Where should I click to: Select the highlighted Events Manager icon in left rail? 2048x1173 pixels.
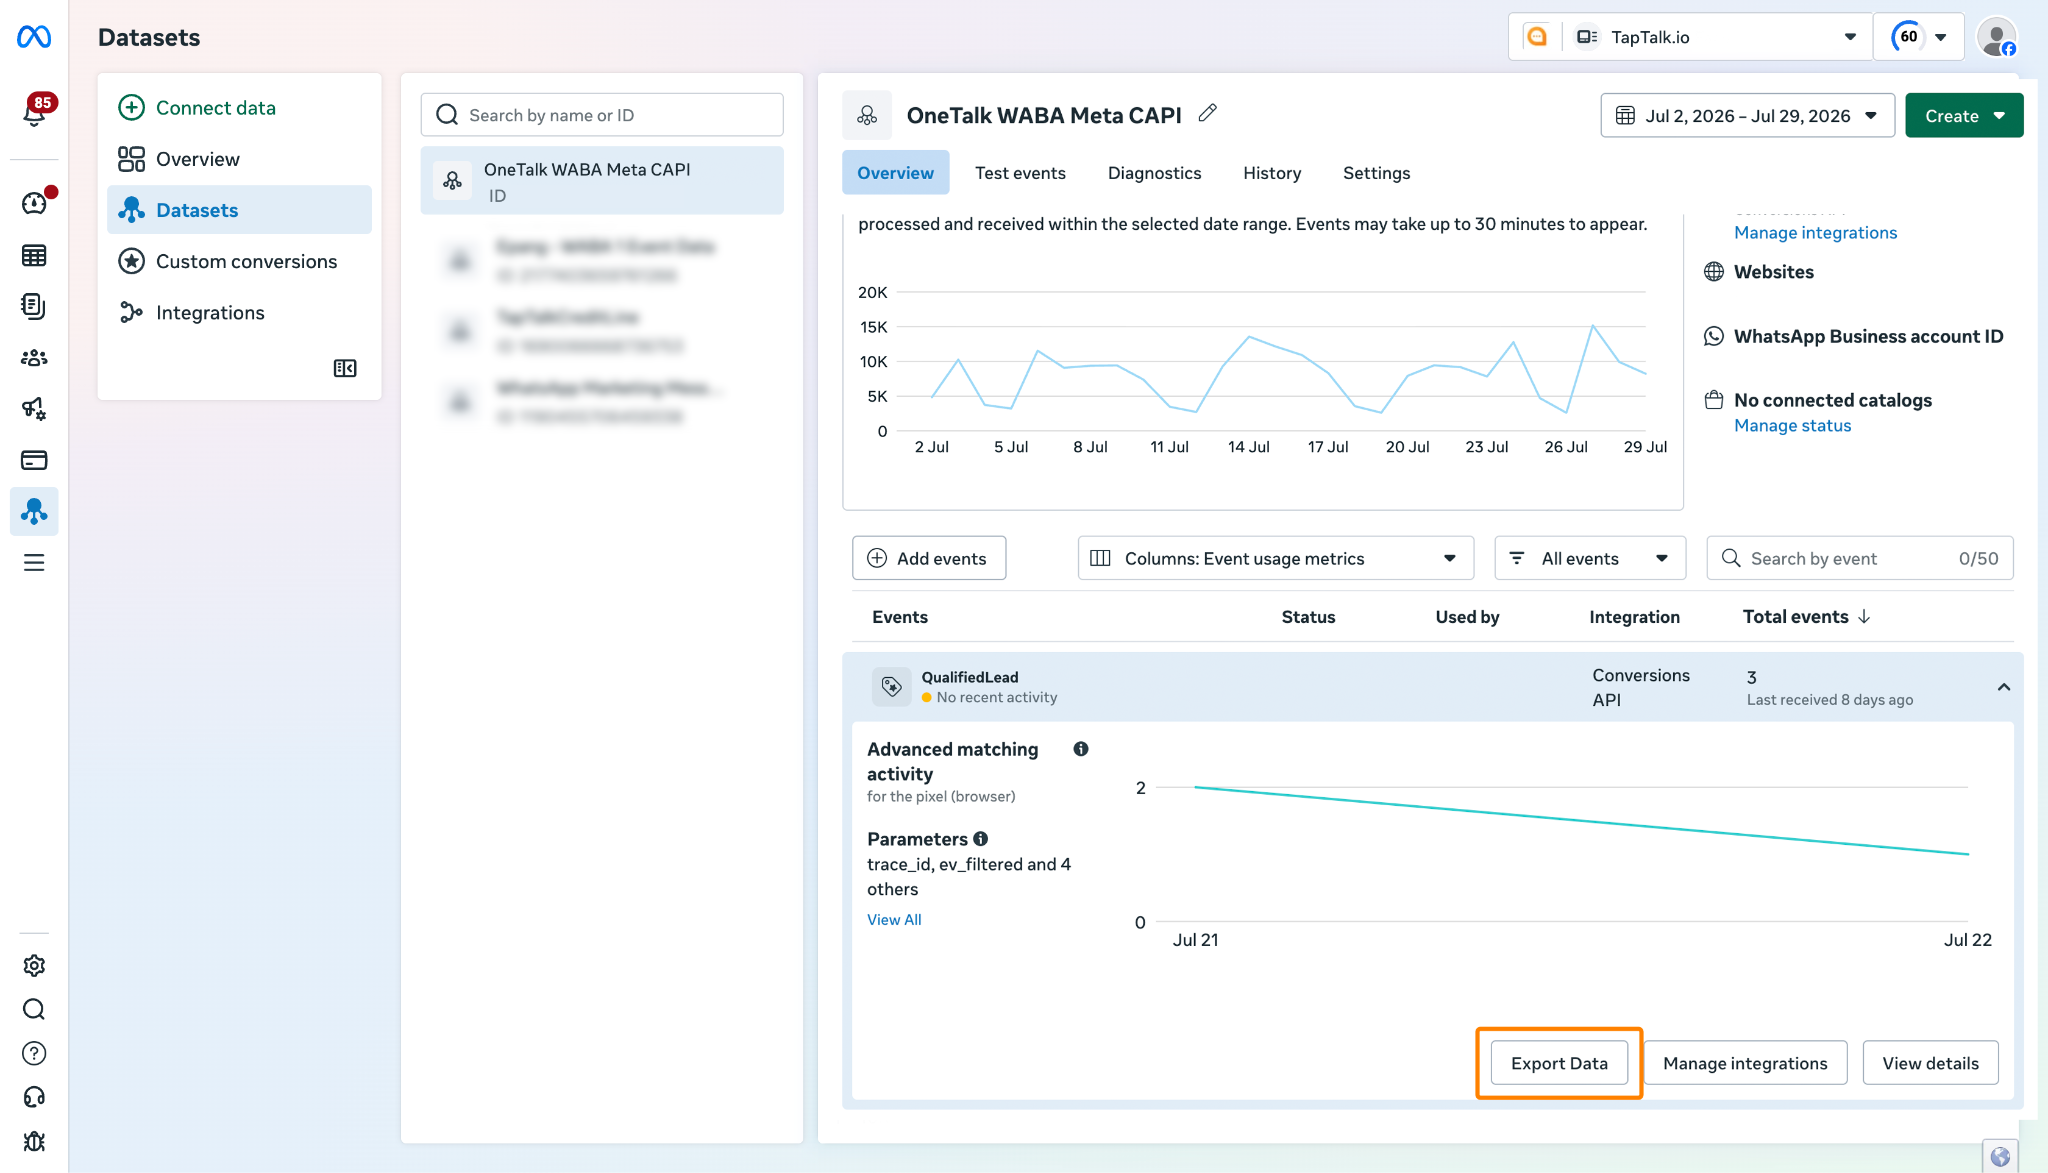(34, 511)
